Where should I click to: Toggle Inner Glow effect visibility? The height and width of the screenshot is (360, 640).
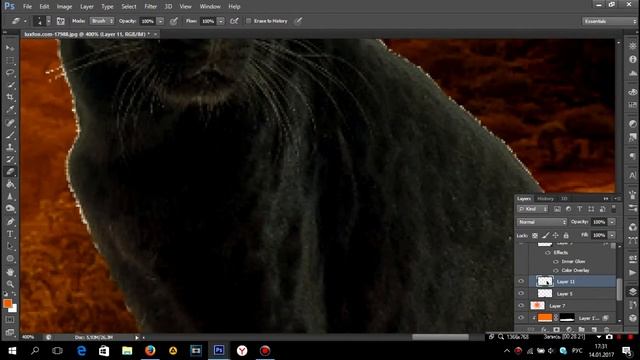click(x=556, y=262)
